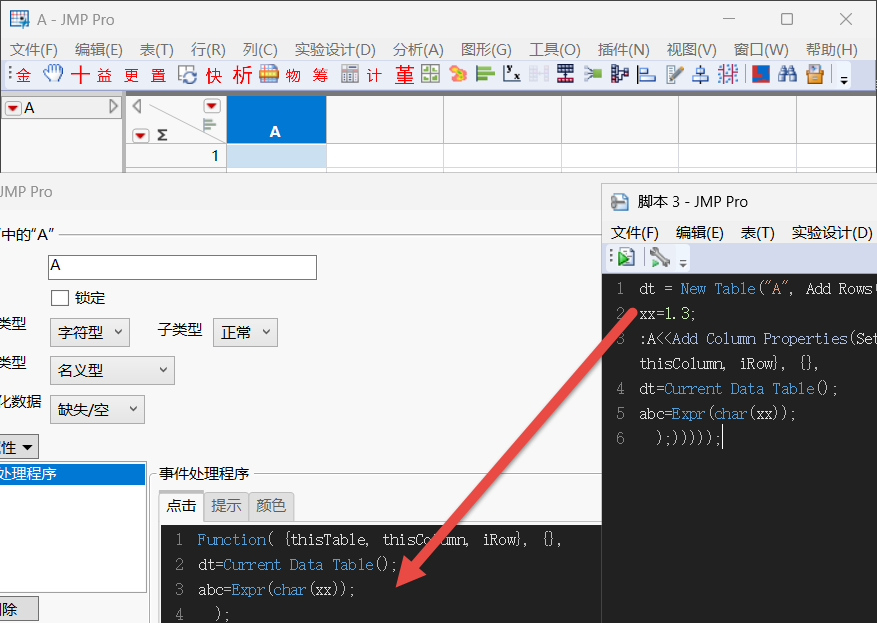Click the pencil notepad toolbar icon
Viewport: 877px width, 623px height.
(x=675, y=74)
